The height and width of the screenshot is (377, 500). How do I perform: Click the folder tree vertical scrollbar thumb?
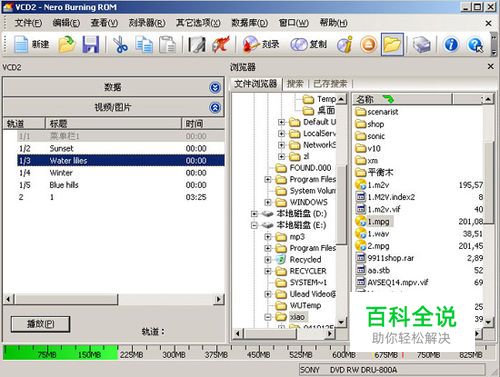341,204
